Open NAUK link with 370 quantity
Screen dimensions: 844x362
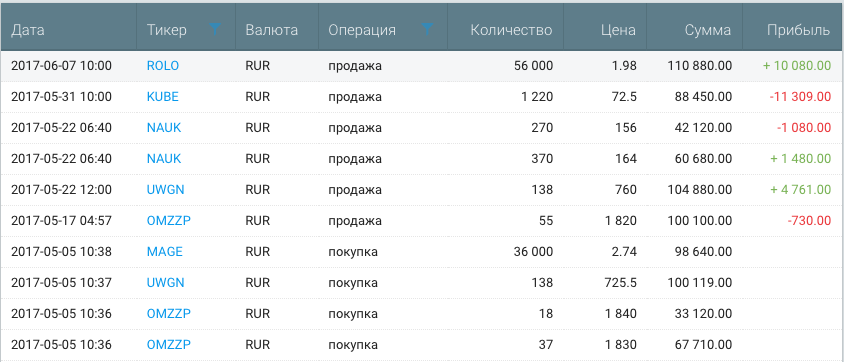pyautogui.click(x=164, y=159)
